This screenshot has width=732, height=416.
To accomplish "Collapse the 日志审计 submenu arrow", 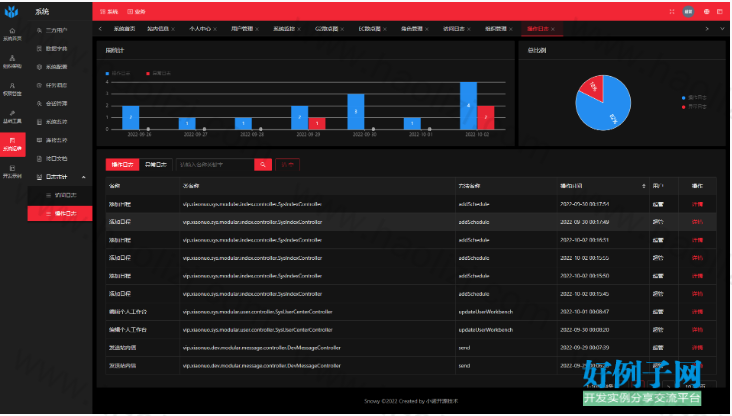I will (x=84, y=177).
